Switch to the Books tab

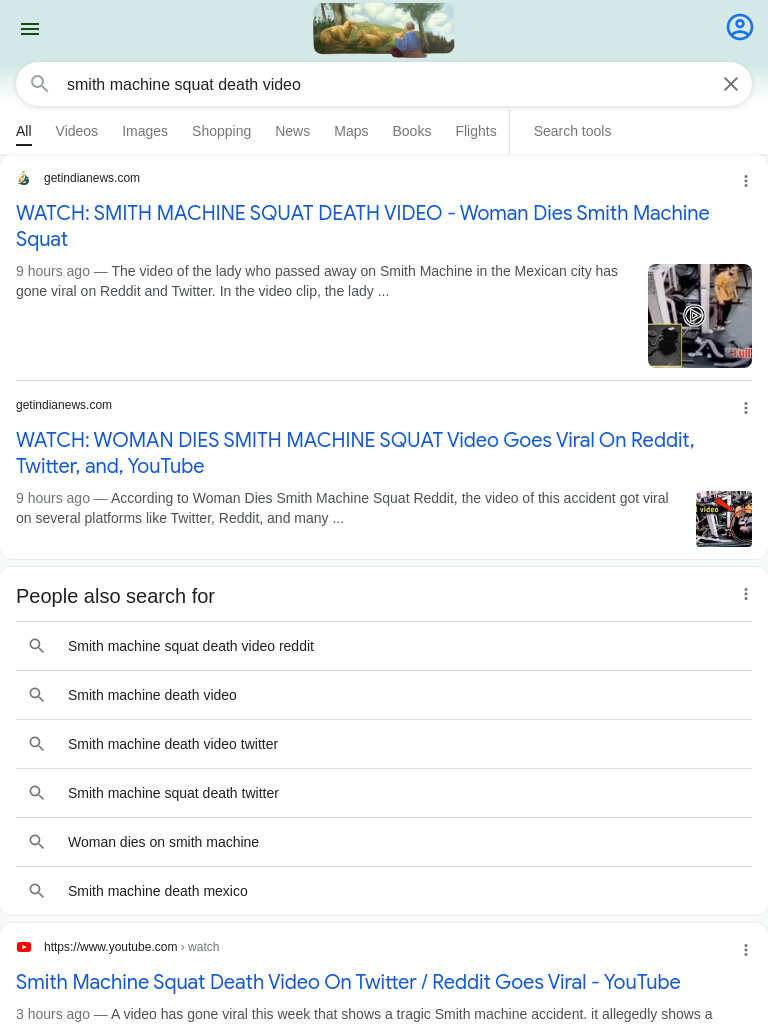coord(411,131)
